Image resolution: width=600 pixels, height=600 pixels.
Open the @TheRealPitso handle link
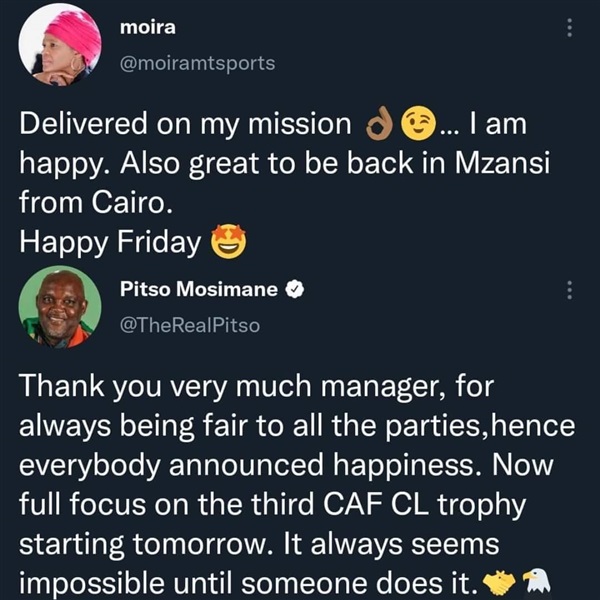click(x=190, y=326)
